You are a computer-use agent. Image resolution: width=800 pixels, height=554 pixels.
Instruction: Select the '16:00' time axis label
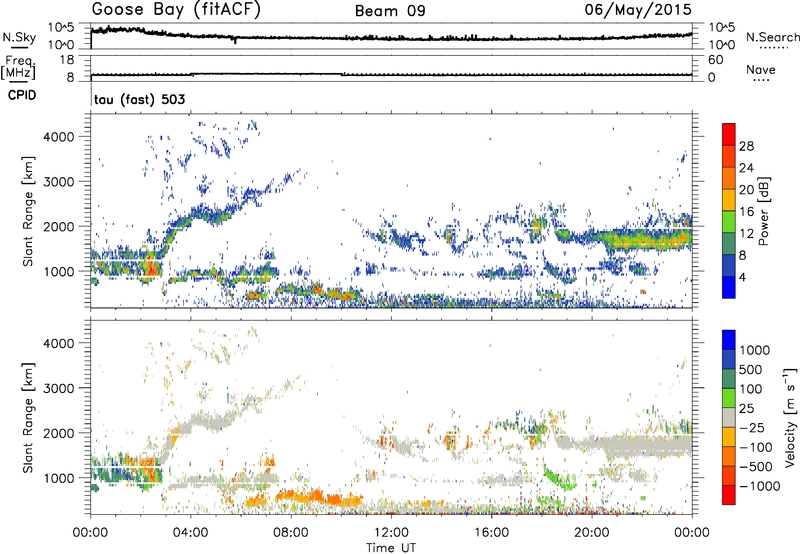coord(491,533)
